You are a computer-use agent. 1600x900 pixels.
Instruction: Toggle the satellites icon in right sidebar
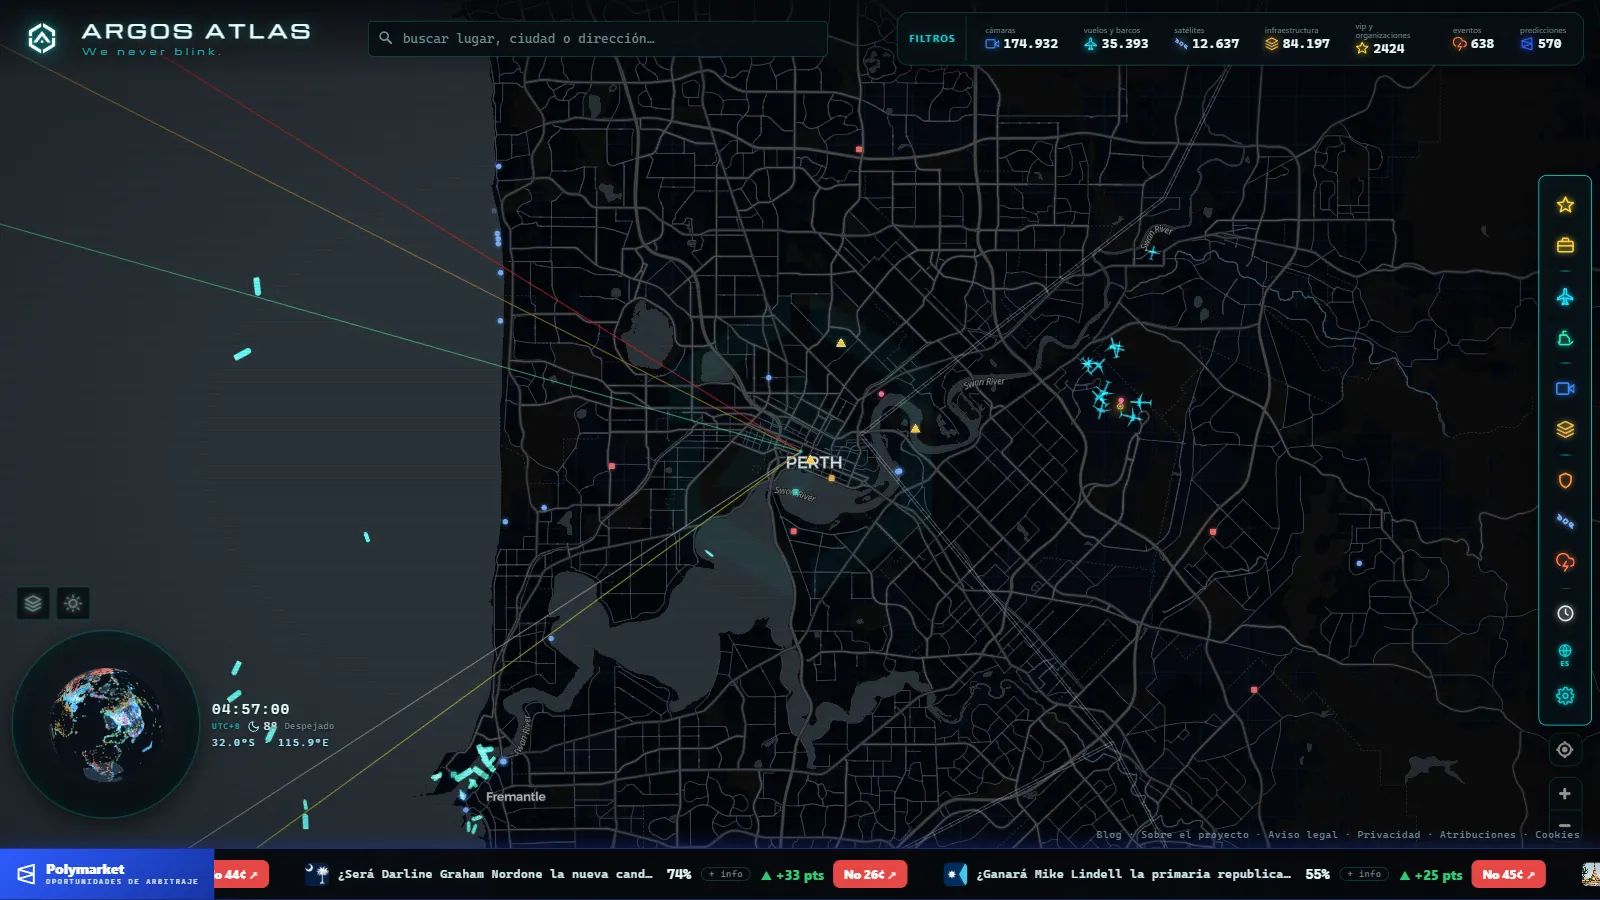pyautogui.click(x=1565, y=521)
